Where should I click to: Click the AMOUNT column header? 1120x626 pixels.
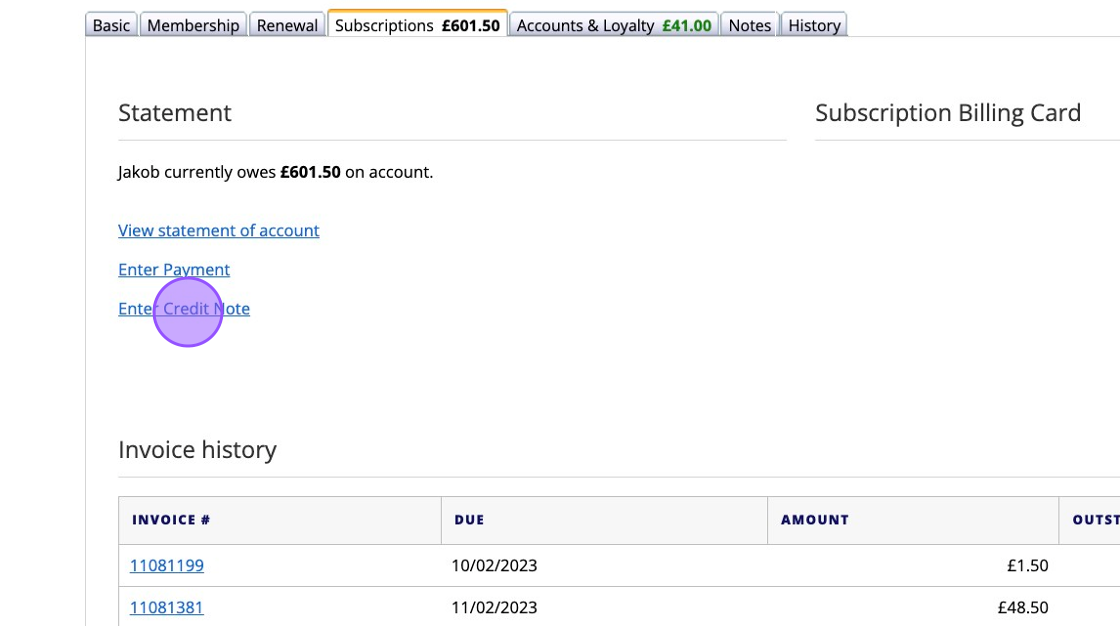(814, 520)
